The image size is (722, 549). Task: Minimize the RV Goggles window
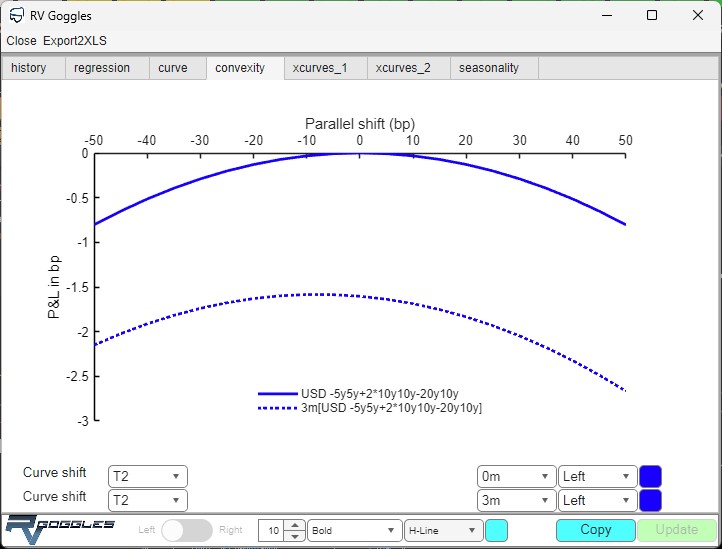pos(607,15)
